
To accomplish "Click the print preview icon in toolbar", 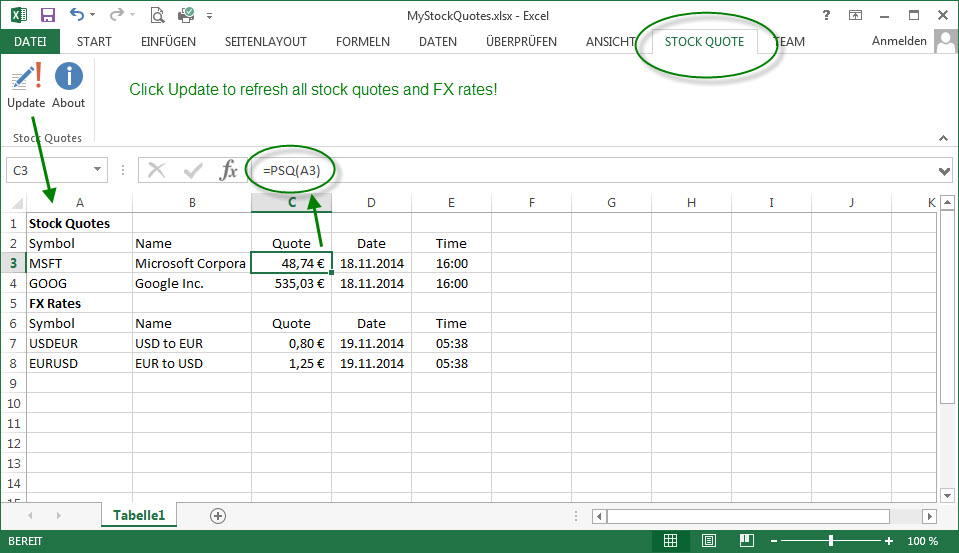I will (157, 15).
